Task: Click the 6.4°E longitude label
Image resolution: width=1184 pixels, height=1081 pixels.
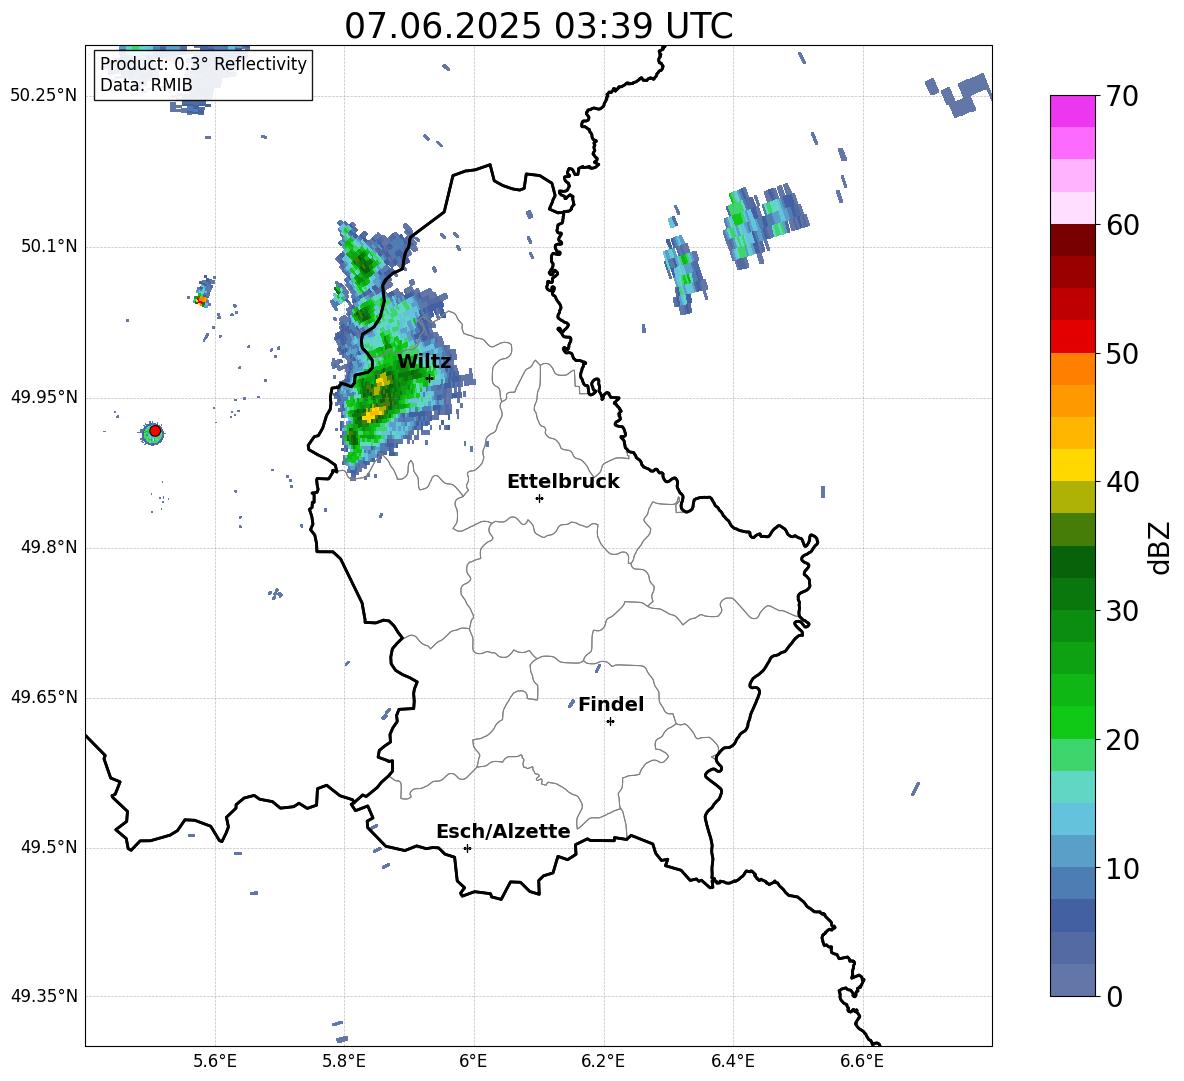Action: tap(732, 1061)
